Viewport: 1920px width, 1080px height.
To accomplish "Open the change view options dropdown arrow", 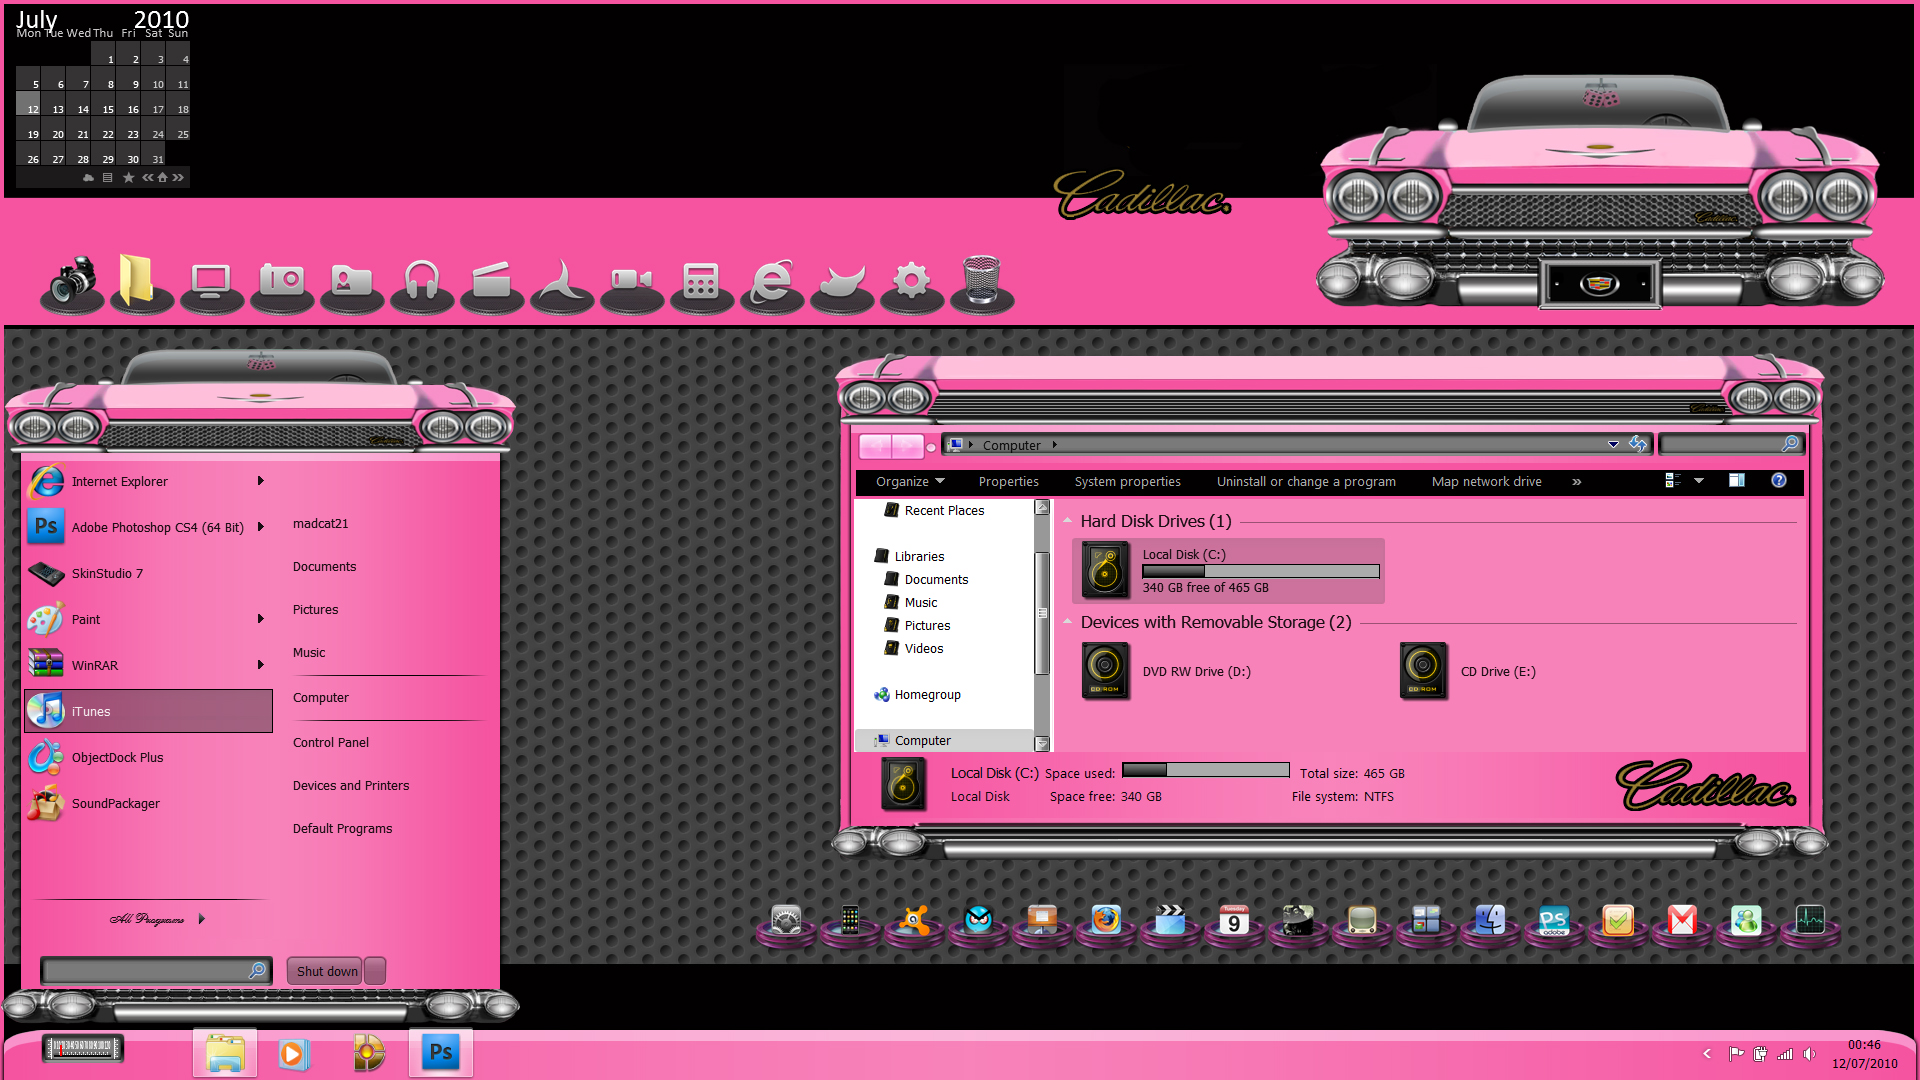I will [x=1698, y=481].
